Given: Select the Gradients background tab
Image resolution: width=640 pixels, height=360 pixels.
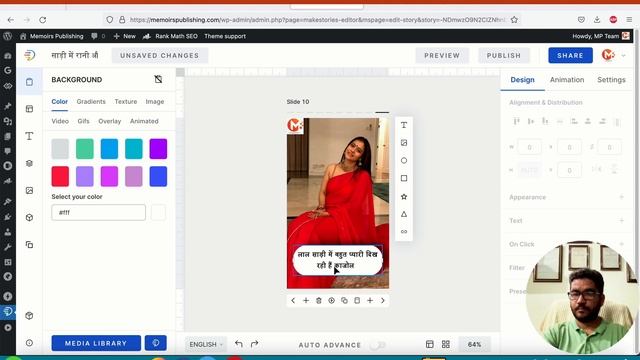Looking at the screenshot, I should pyautogui.click(x=91, y=102).
